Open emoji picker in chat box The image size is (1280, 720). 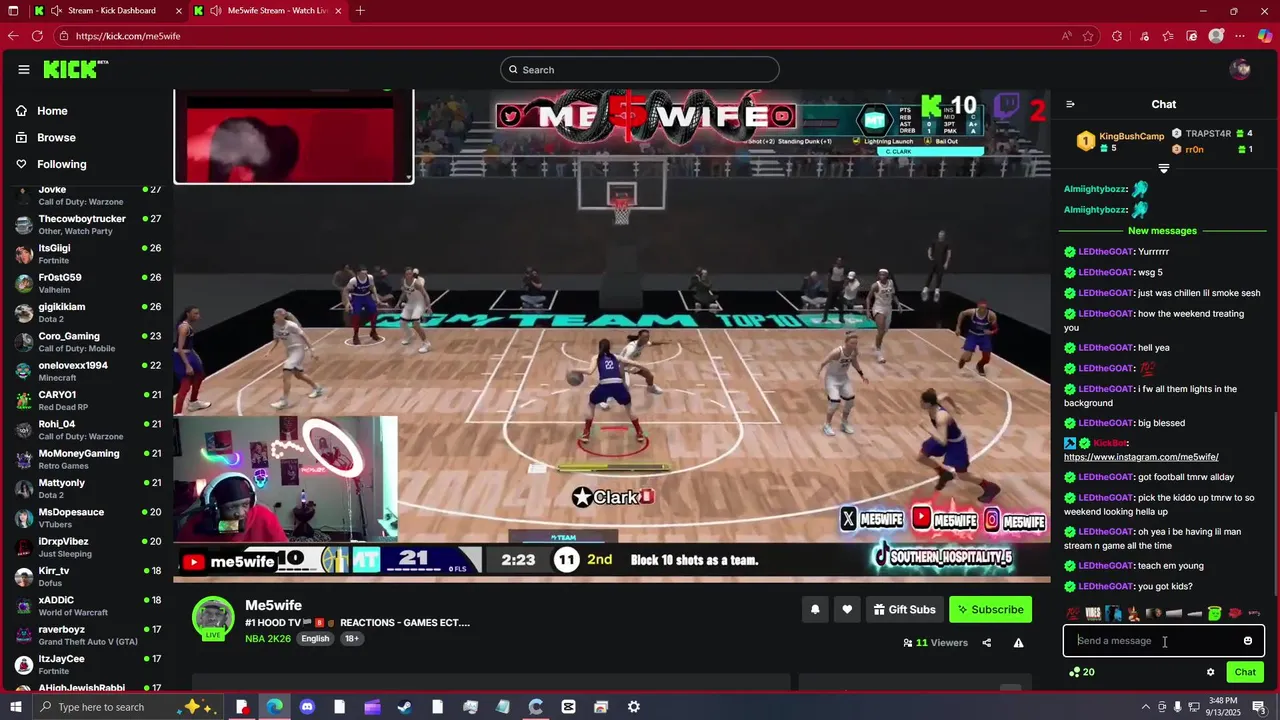[x=1247, y=641]
